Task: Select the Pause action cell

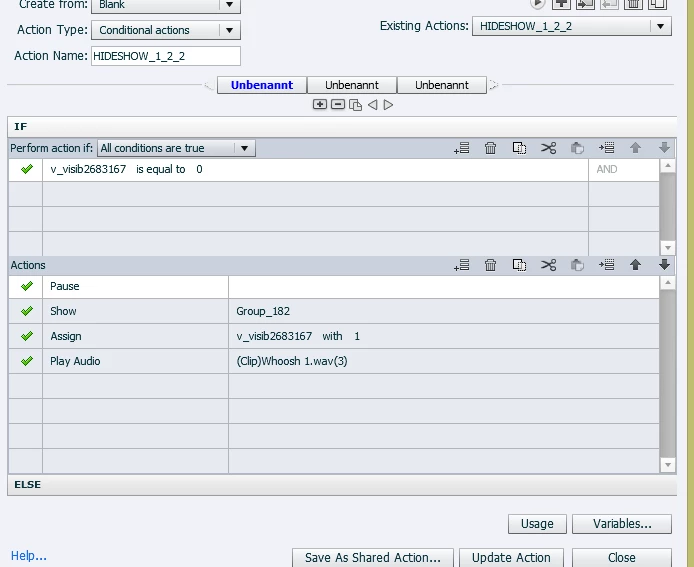Action: [x=135, y=286]
